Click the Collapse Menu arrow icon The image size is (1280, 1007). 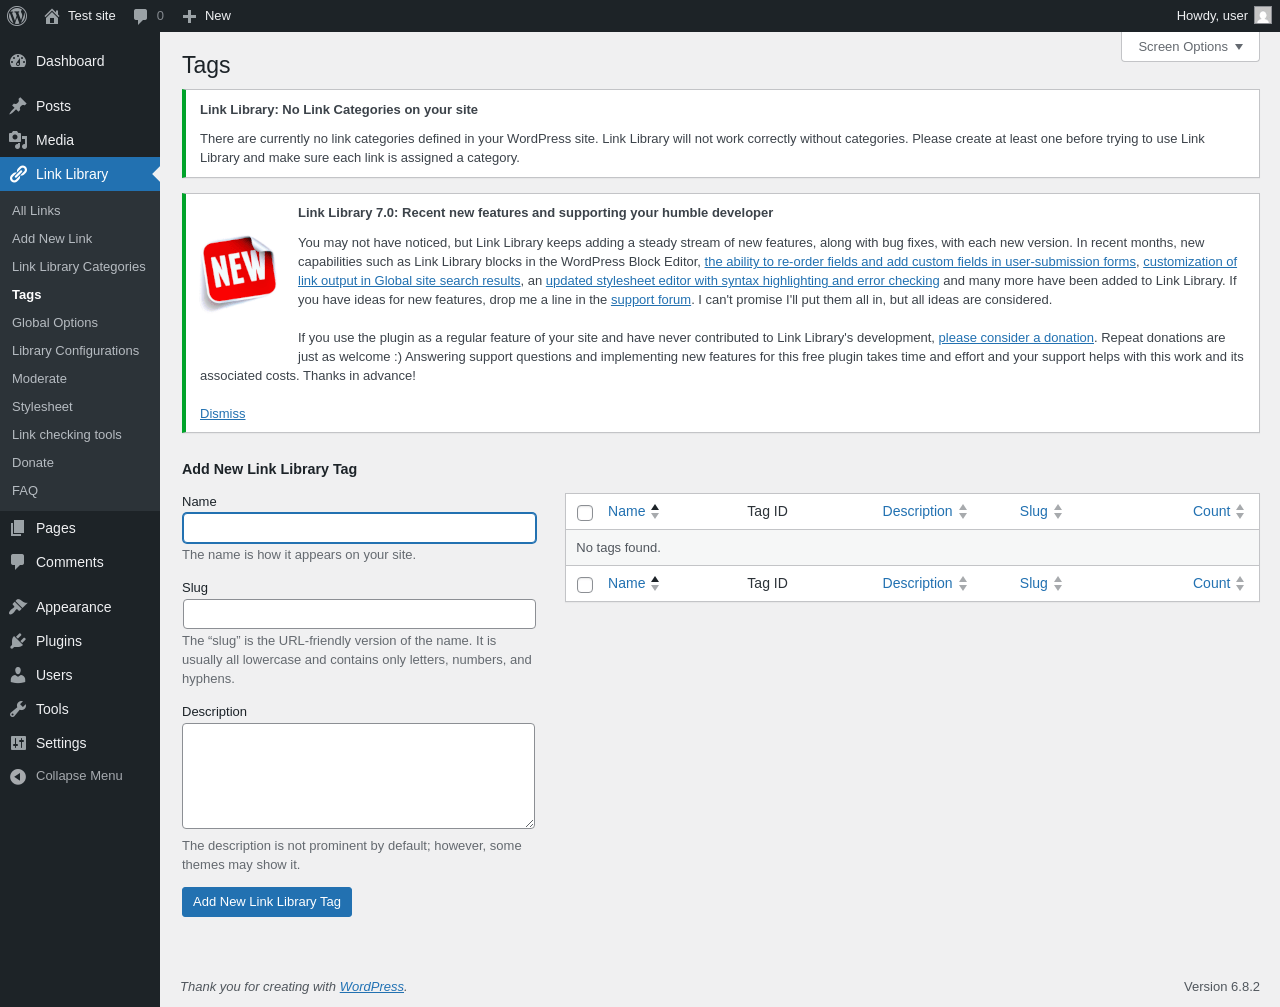(x=18, y=777)
